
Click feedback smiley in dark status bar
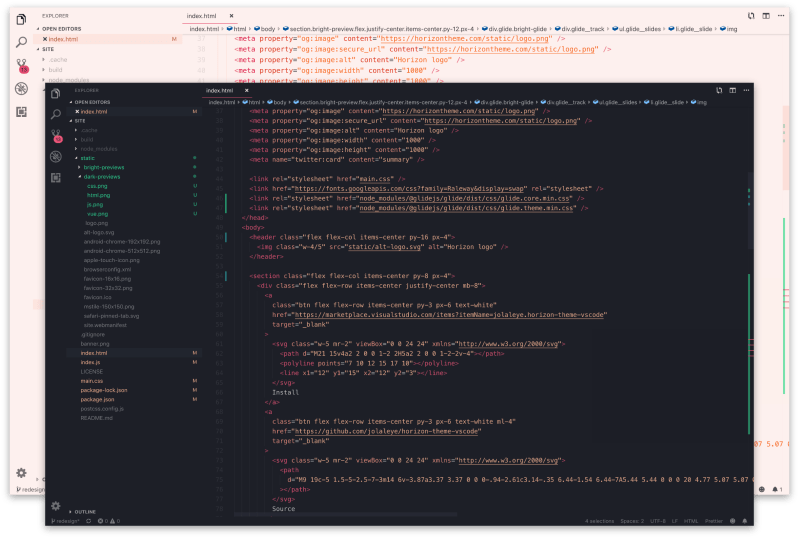coord(732,521)
